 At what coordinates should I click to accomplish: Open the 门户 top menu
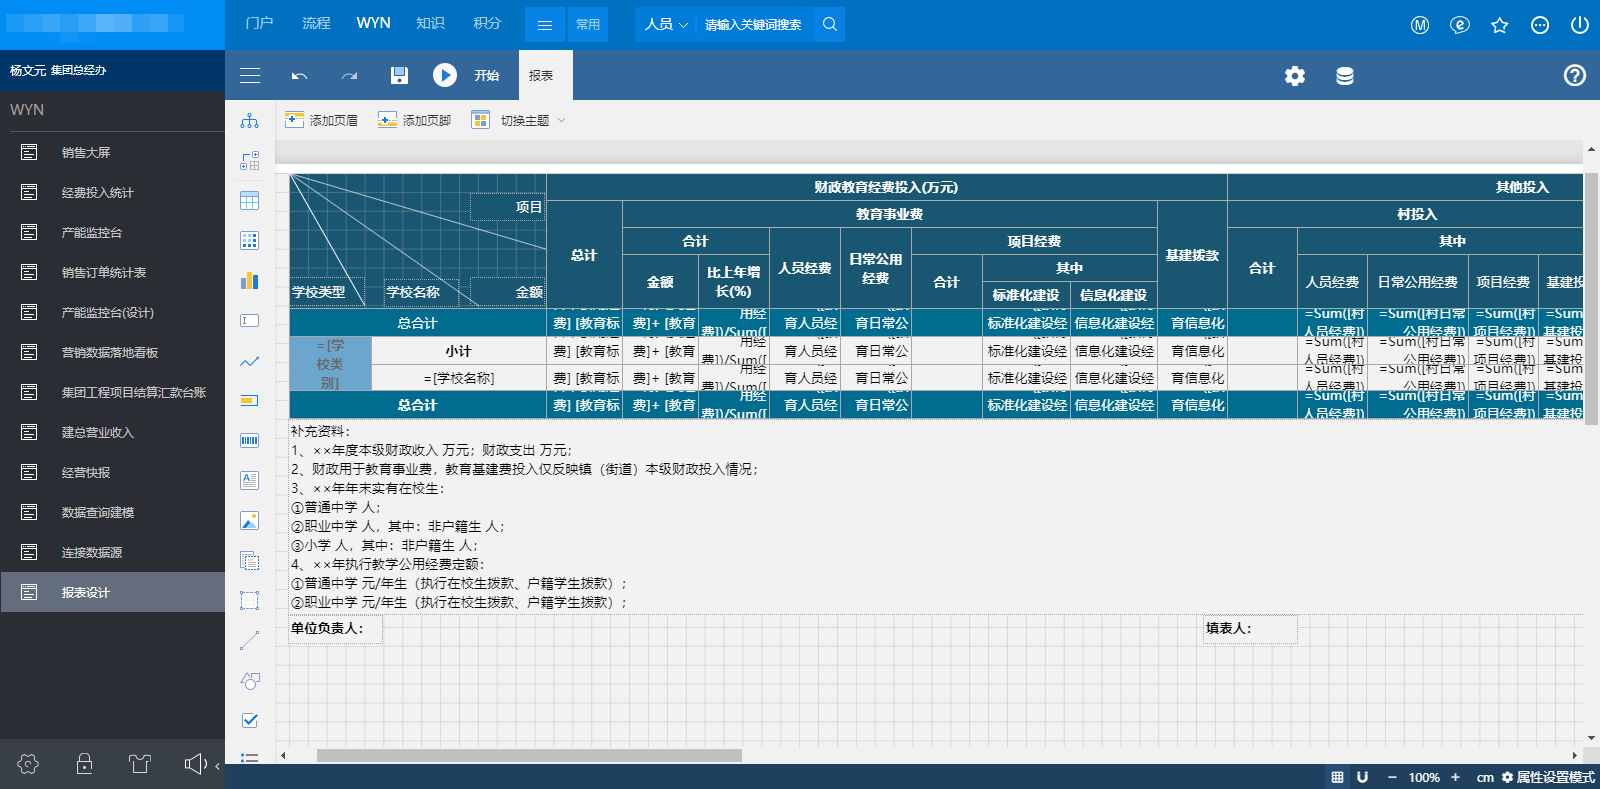[x=259, y=23]
